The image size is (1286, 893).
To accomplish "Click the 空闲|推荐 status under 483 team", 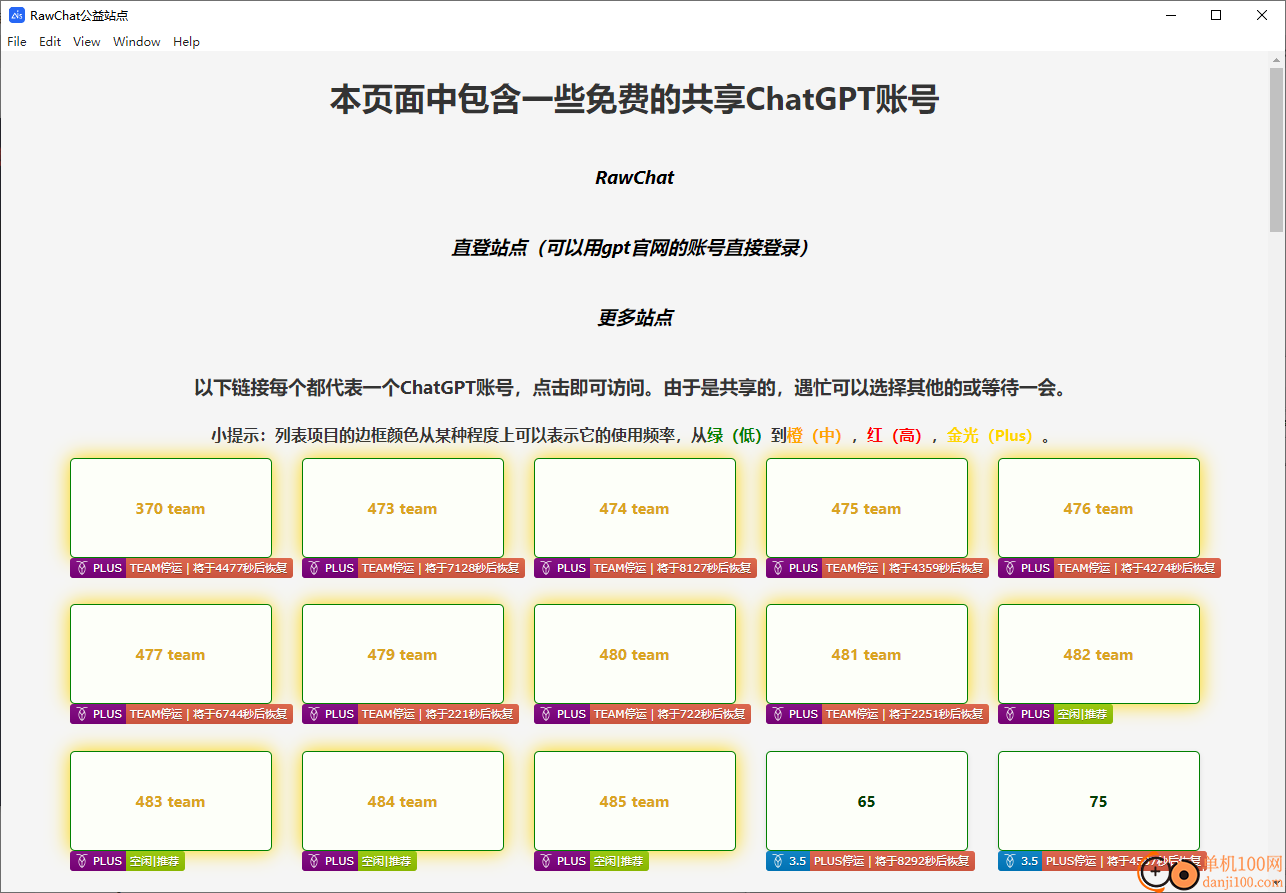I will [x=155, y=861].
